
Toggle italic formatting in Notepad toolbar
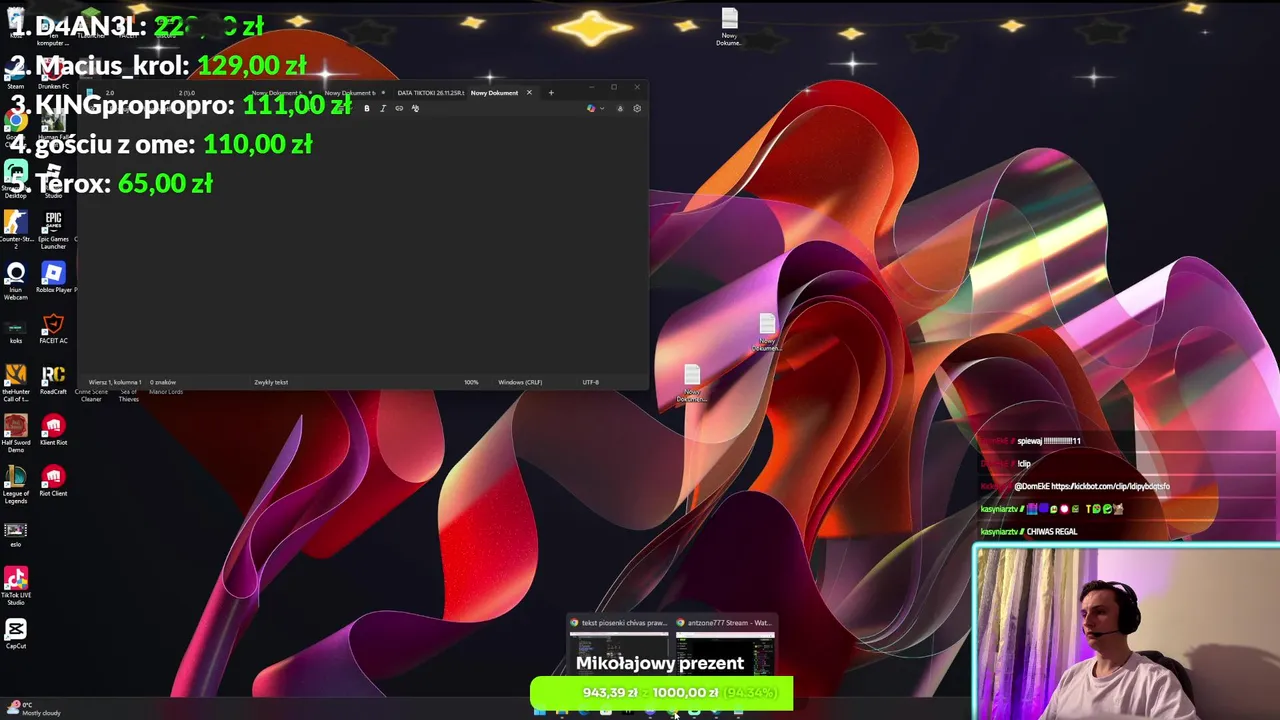coord(383,108)
